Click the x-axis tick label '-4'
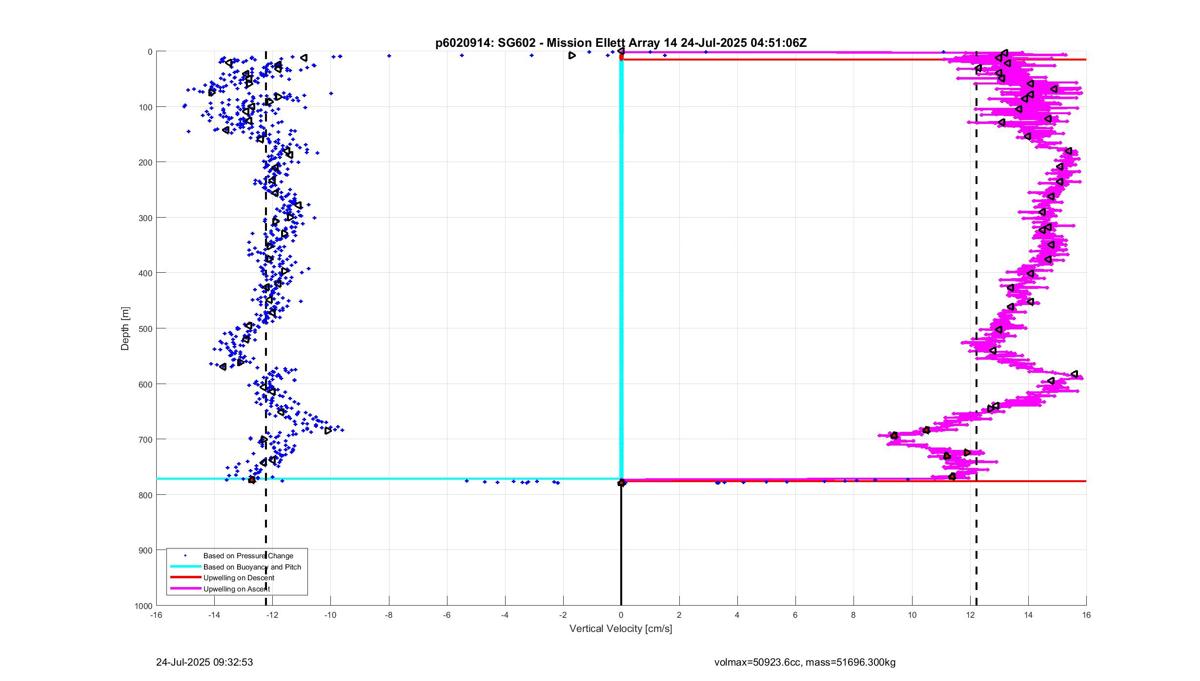Viewport: 1200px width, 681px height. point(505,615)
